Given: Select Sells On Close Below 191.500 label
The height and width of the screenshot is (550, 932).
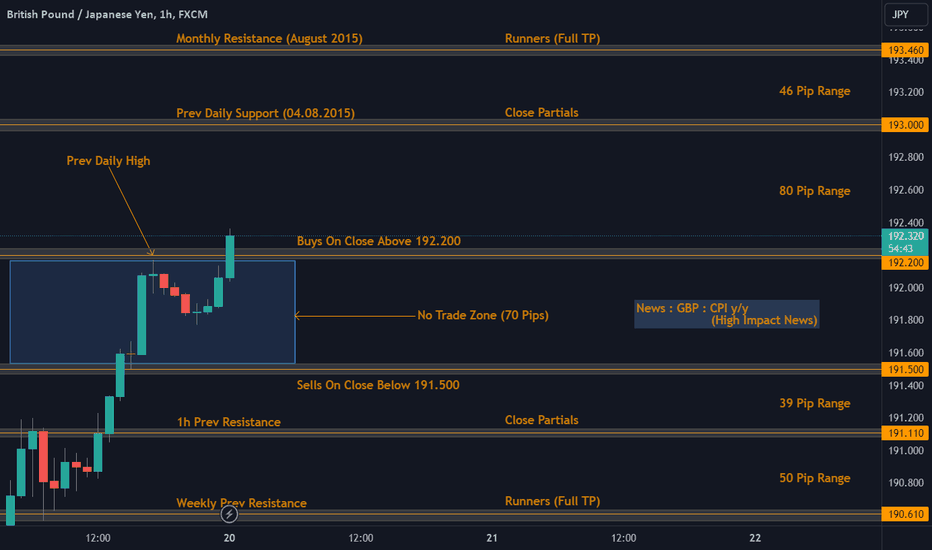Looking at the screenshot, I should (x=378, y=385).
